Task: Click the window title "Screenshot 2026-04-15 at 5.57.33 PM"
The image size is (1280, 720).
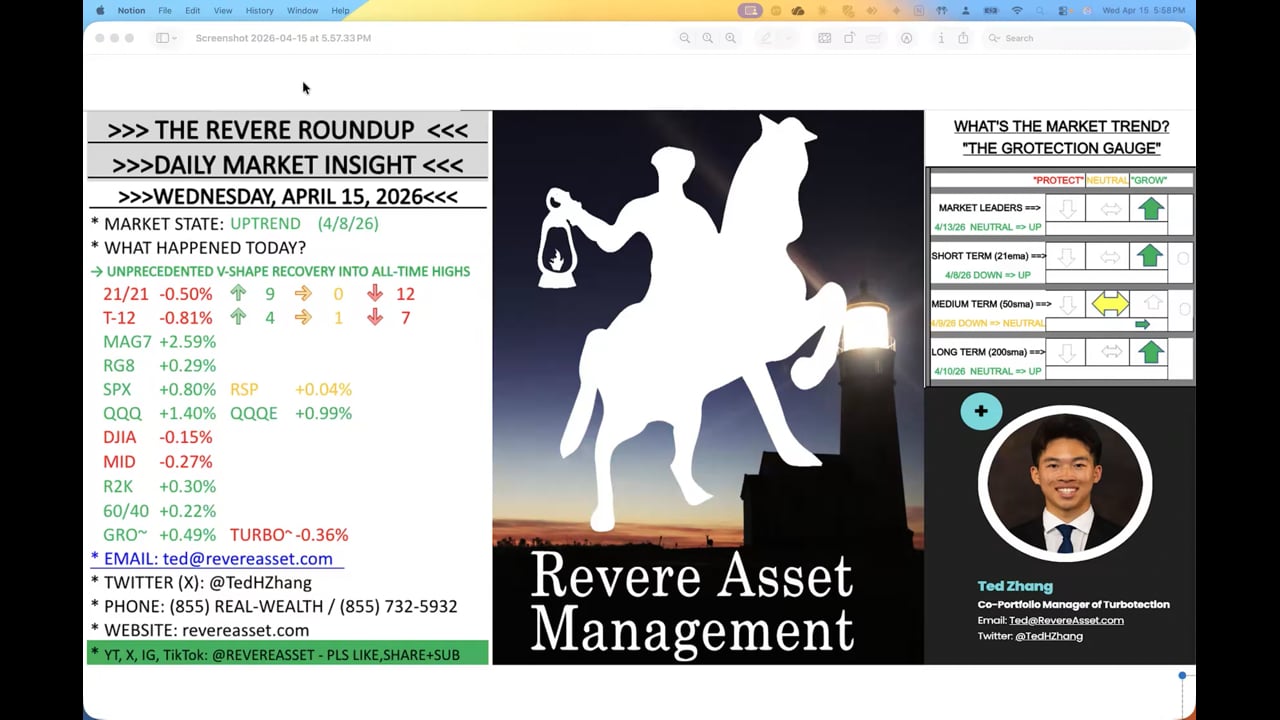Action: point(283,38)
